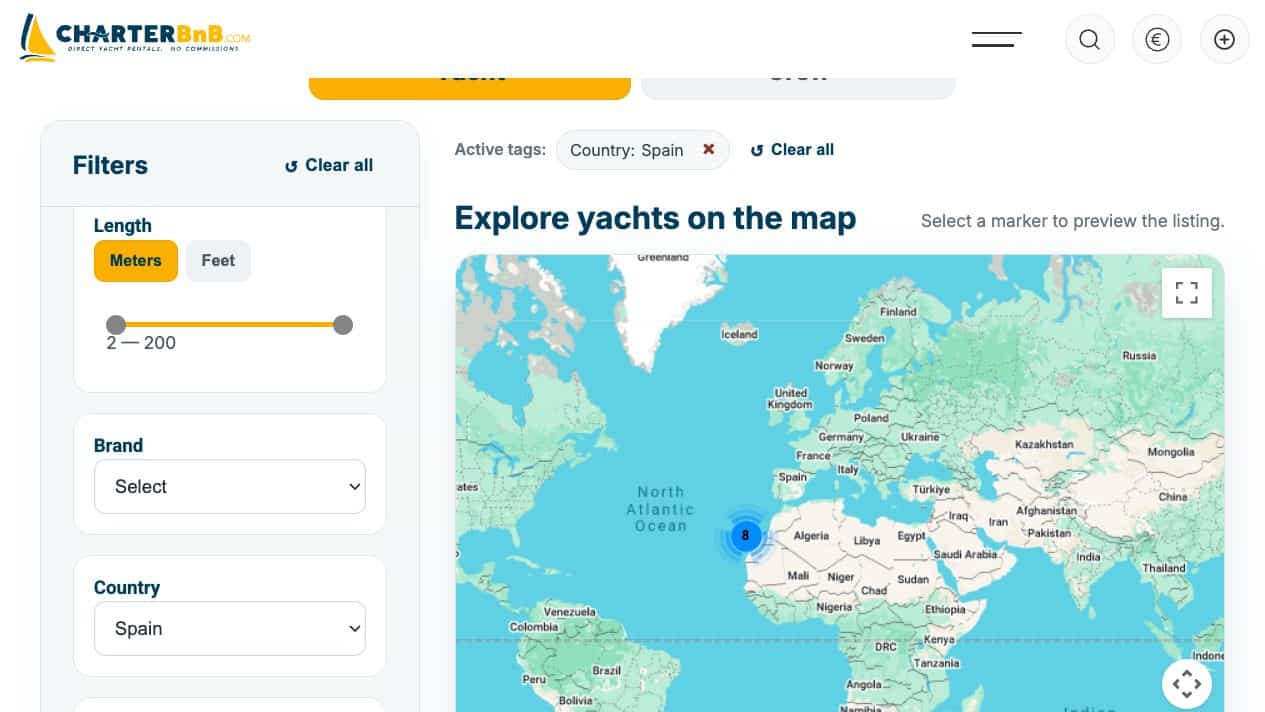Clear all filters in Filters panel
Image resolution: width=1265 pixels, height=712 pixels.
[x=329, y=166]
